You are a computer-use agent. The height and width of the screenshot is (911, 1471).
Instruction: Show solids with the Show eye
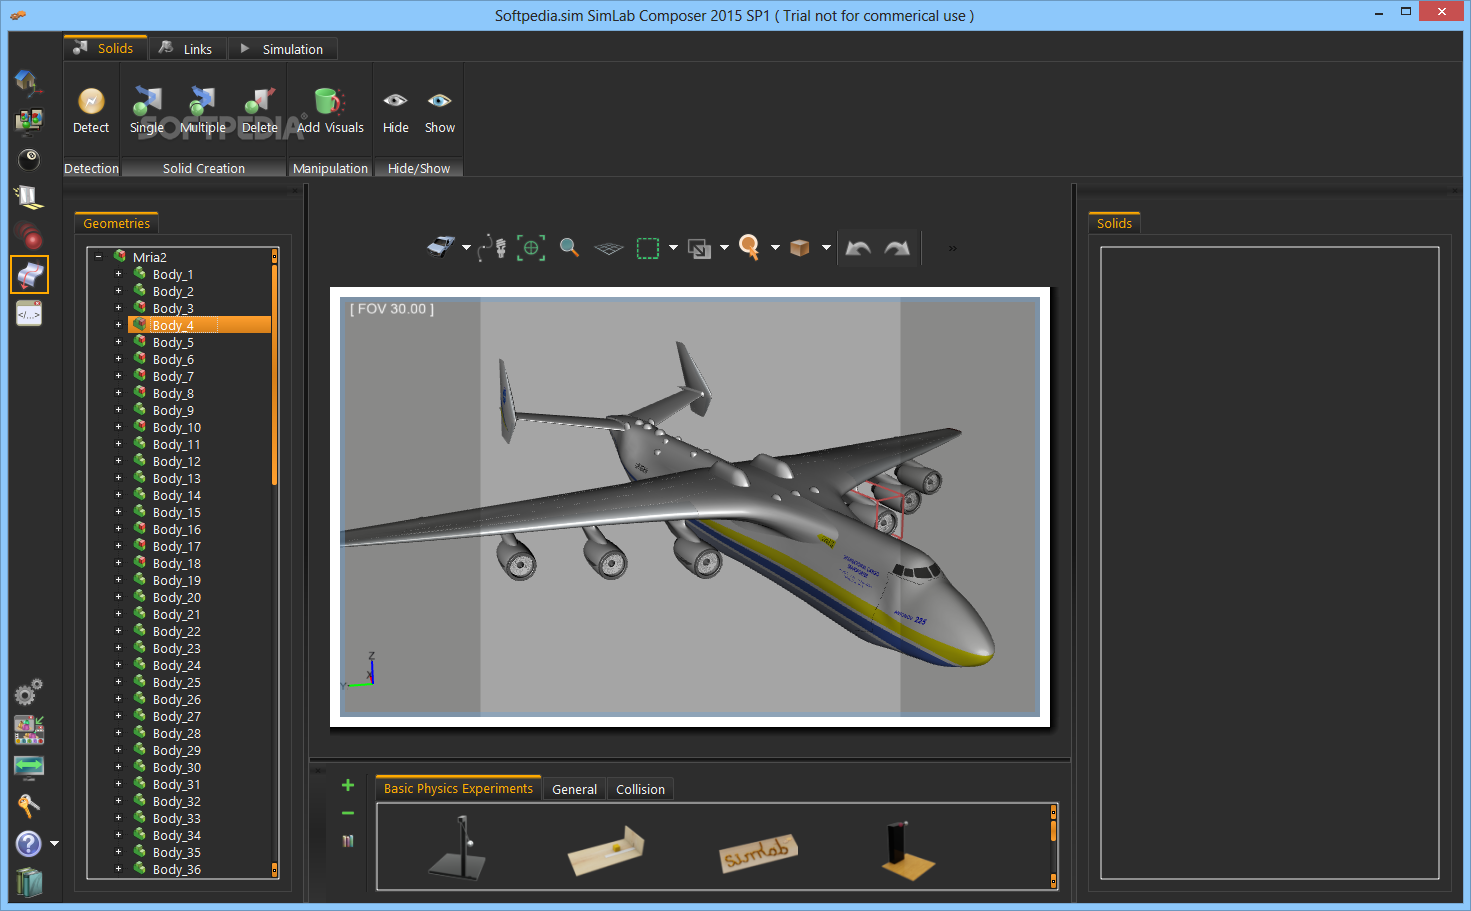tap(440, 101)
